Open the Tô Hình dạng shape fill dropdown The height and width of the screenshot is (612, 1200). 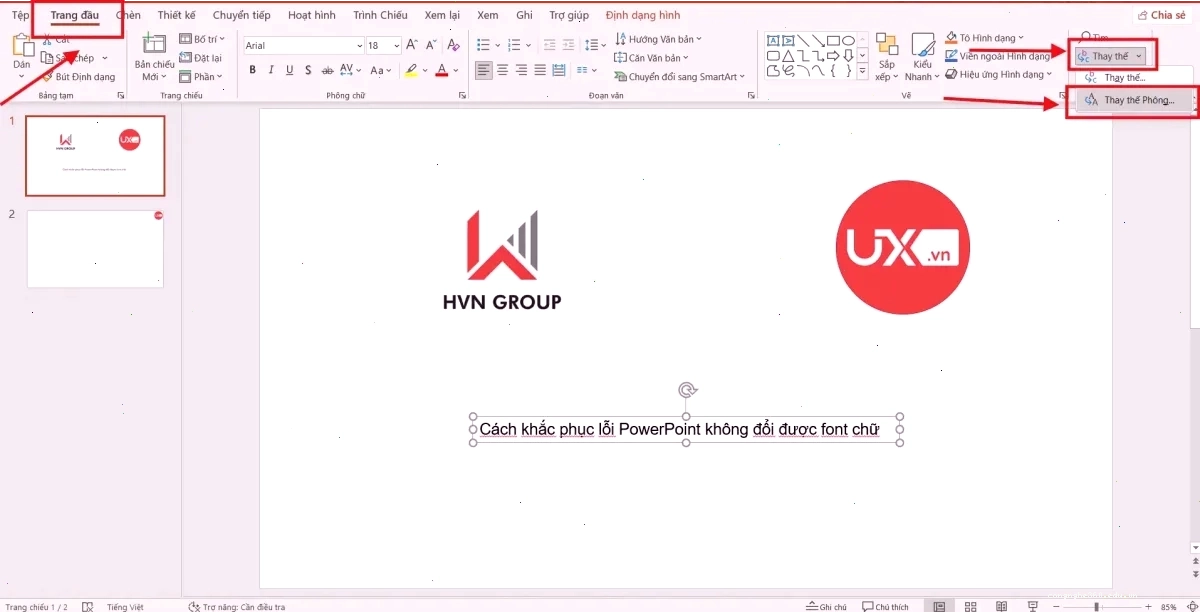[x=984, y=38]
